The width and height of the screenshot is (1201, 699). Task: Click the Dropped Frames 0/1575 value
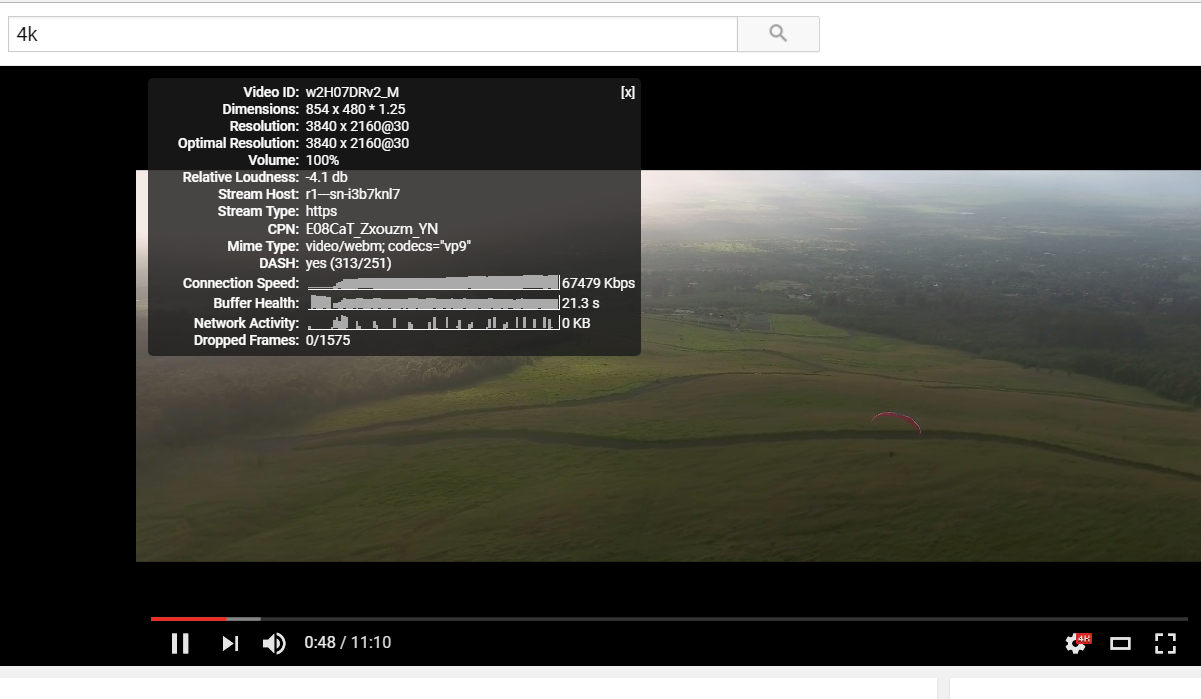pos(328,340)
